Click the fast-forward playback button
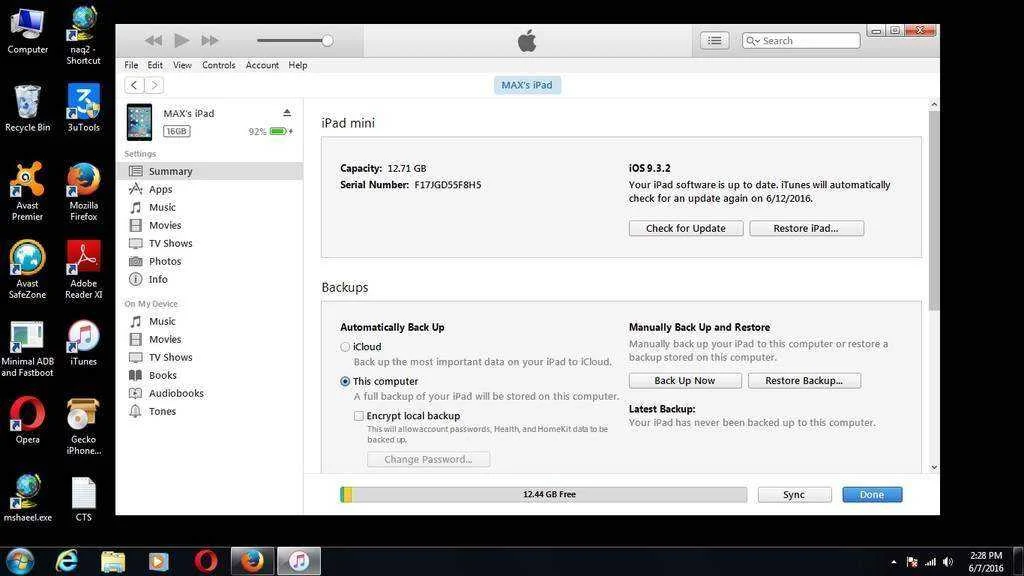 210,40
